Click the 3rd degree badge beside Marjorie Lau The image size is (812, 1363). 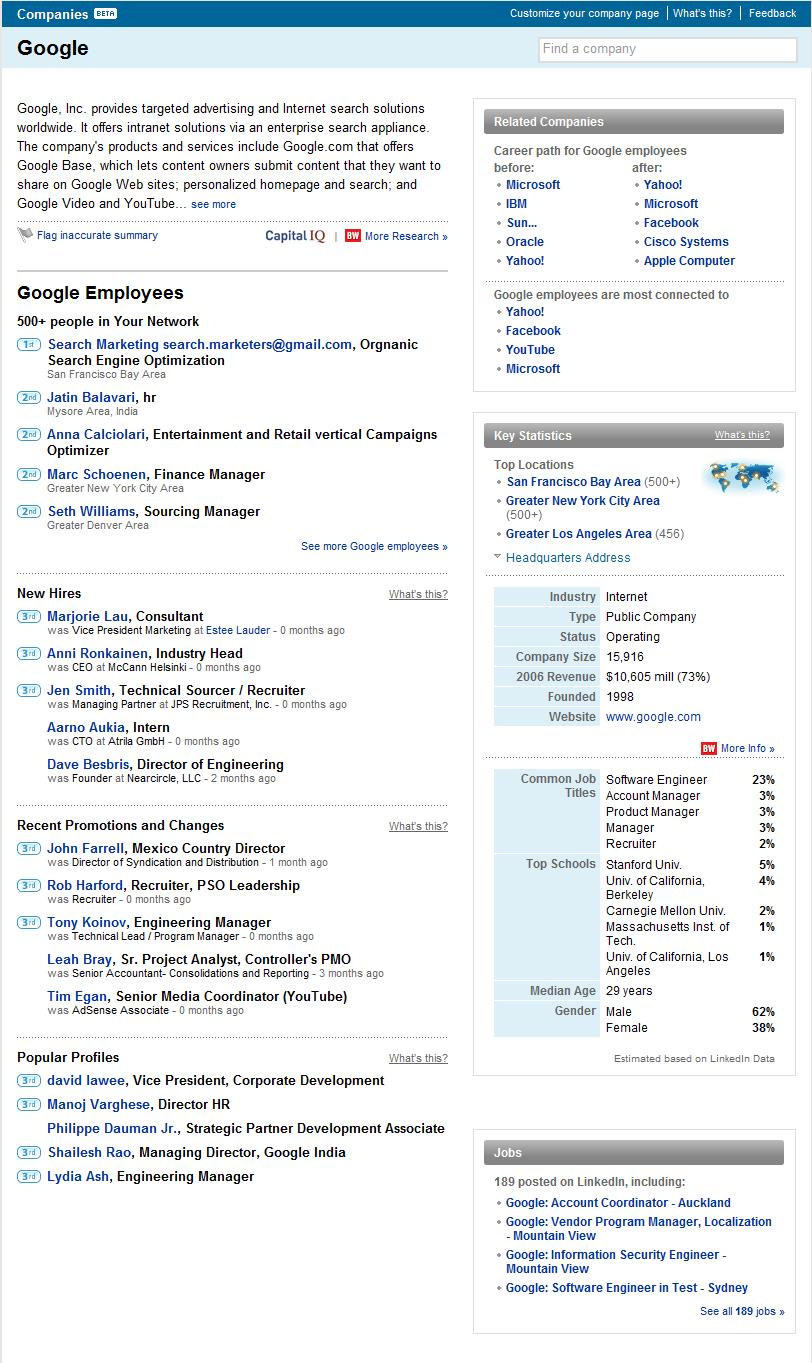pyautogui.click(x=28, y=617)
